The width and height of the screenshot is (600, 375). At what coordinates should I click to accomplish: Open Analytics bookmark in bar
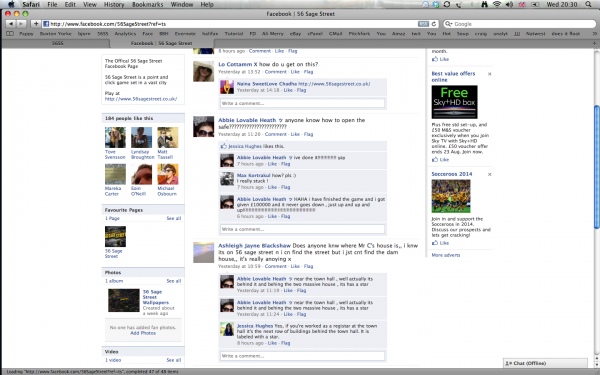pos(125,34)
